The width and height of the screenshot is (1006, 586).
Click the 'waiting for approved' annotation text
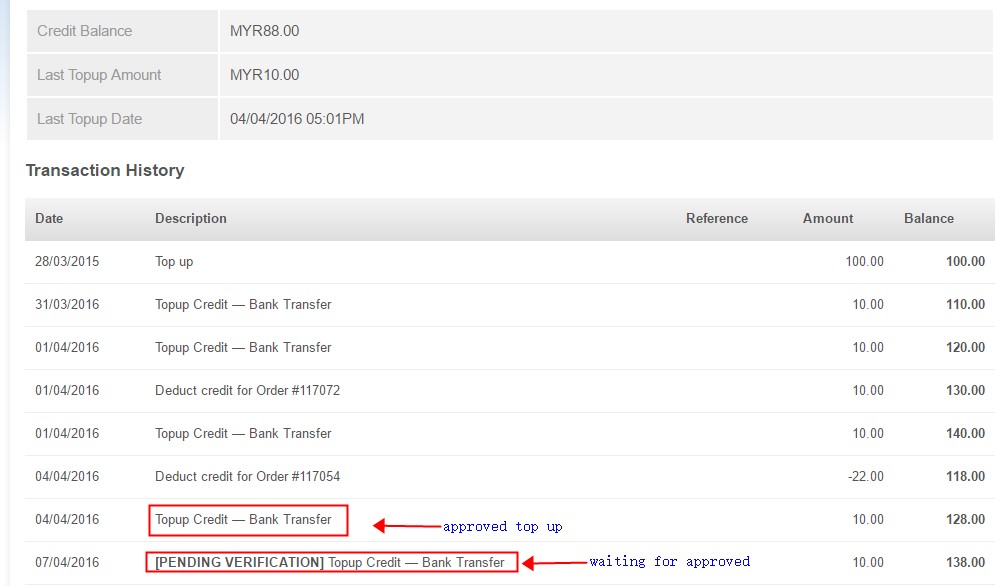(669, 561)
